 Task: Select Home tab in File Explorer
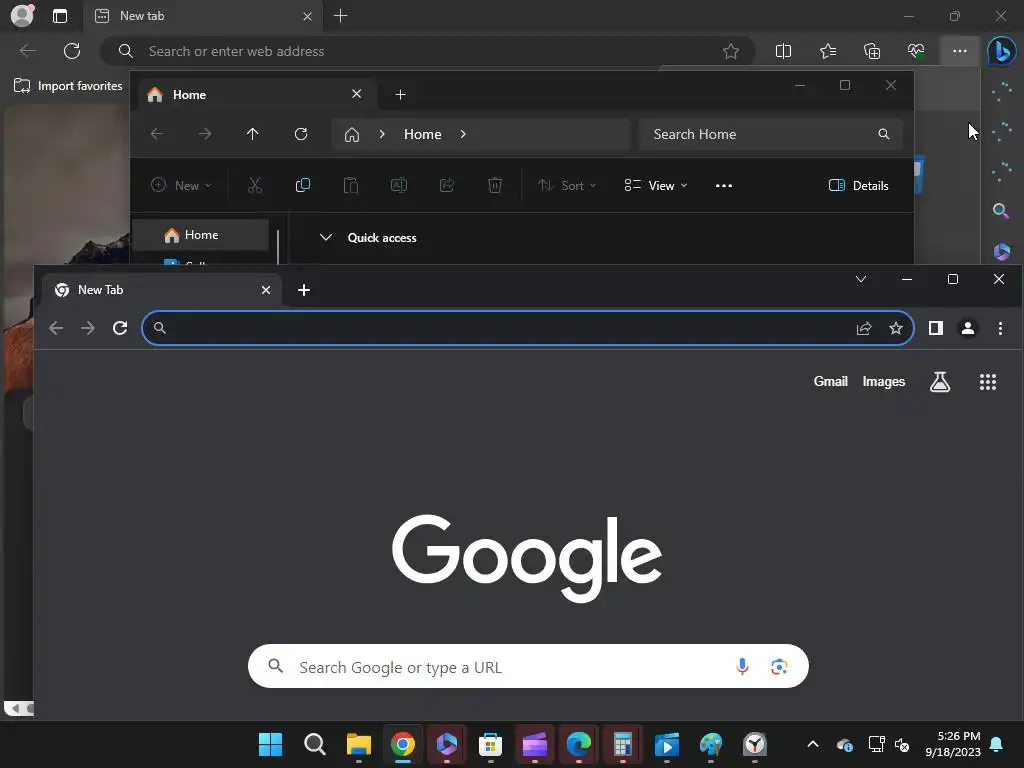click(x=258, y=95)
